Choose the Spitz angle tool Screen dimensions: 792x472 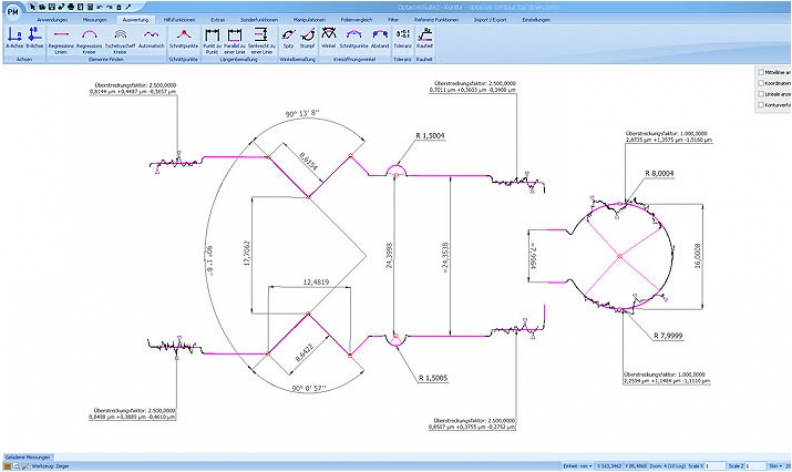coord(288,38)
